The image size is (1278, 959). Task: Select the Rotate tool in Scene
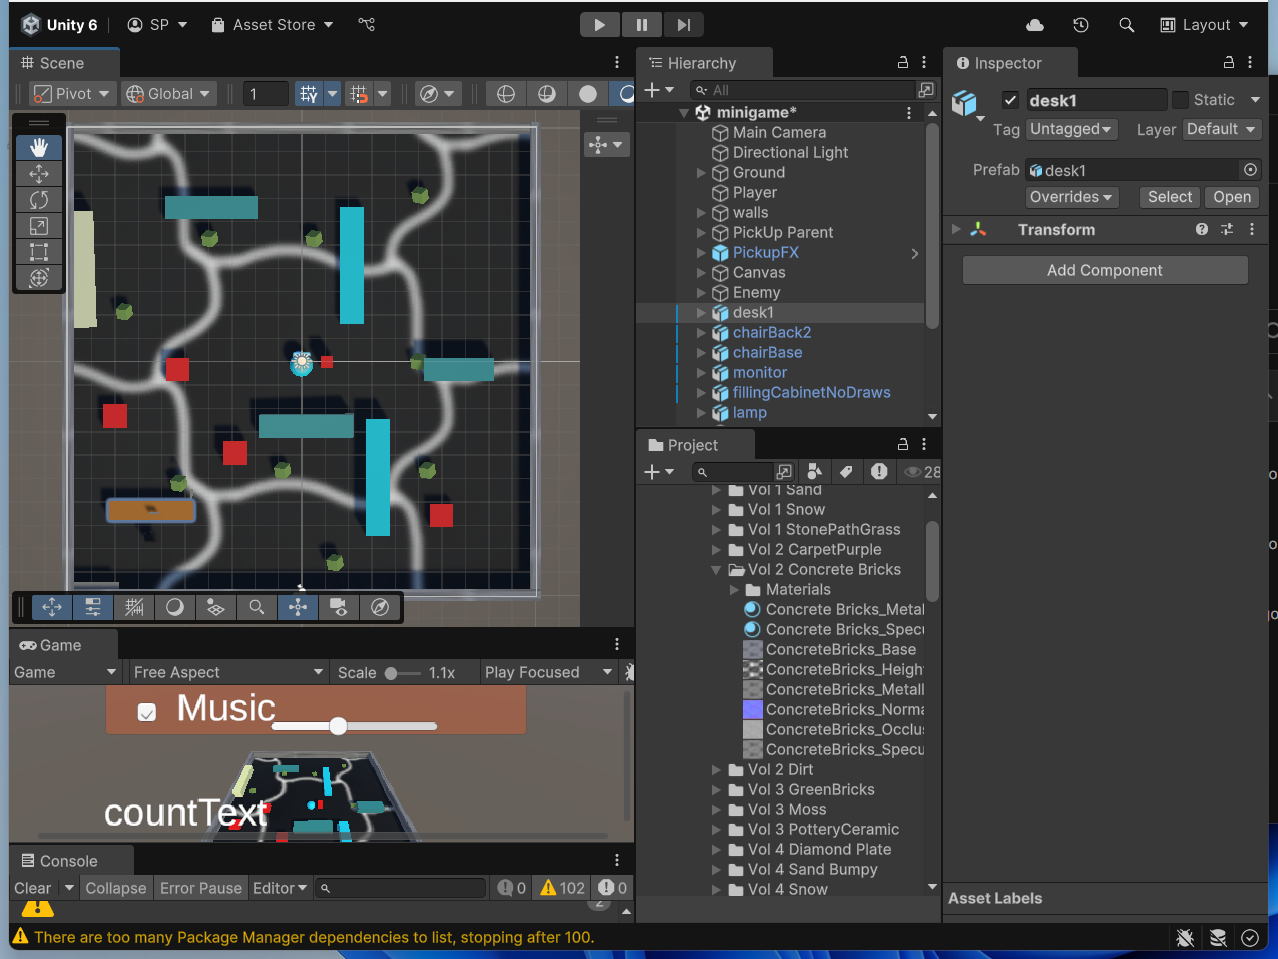(39, 200)
